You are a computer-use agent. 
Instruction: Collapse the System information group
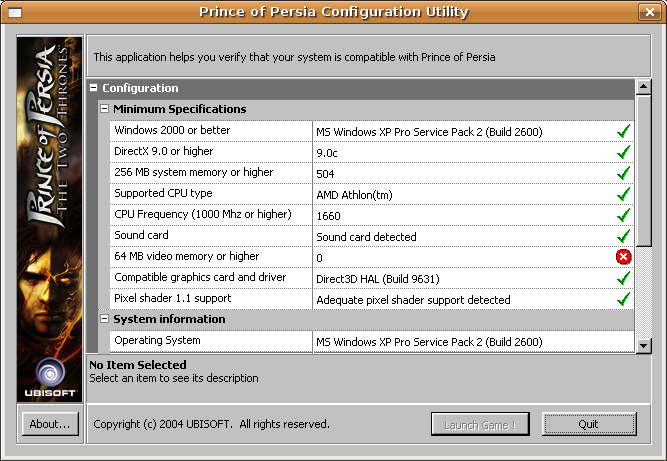click(105, 319)
